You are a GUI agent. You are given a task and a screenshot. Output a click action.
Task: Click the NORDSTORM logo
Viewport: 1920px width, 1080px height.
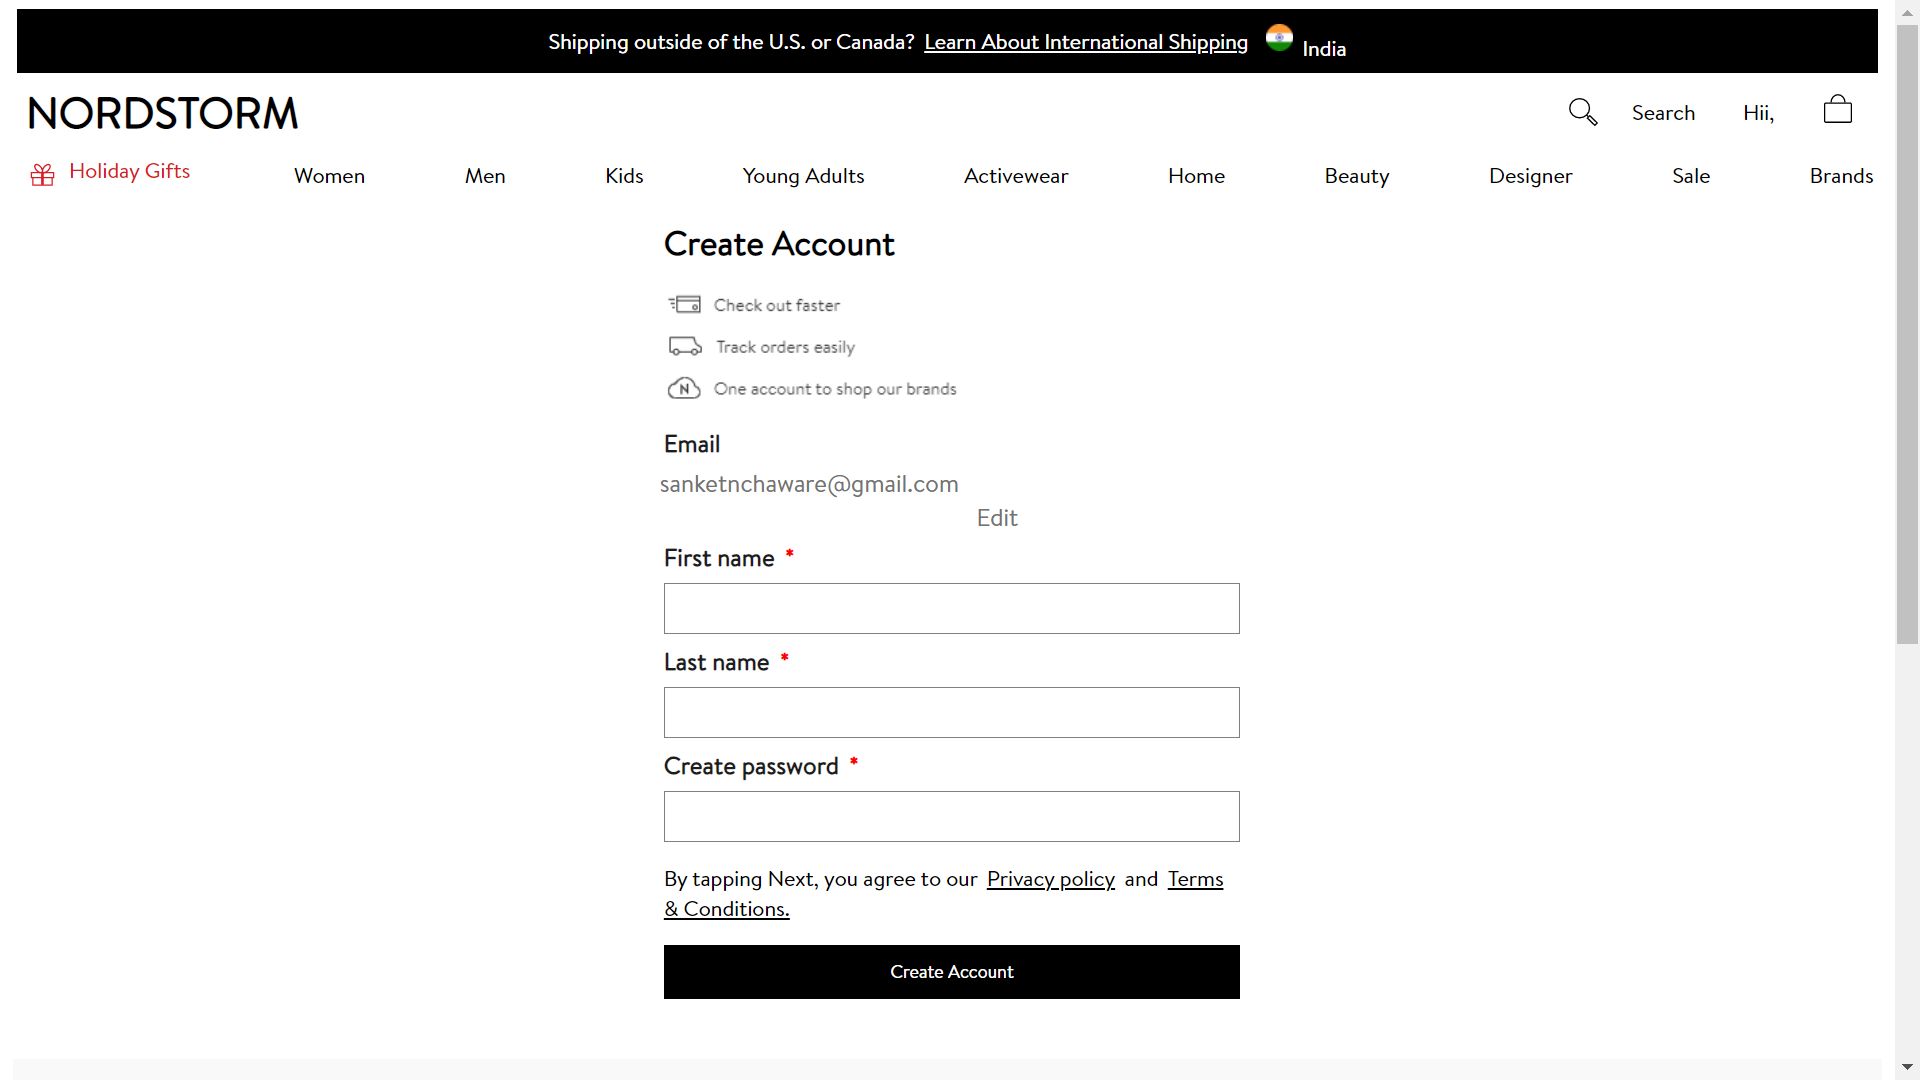162,112
